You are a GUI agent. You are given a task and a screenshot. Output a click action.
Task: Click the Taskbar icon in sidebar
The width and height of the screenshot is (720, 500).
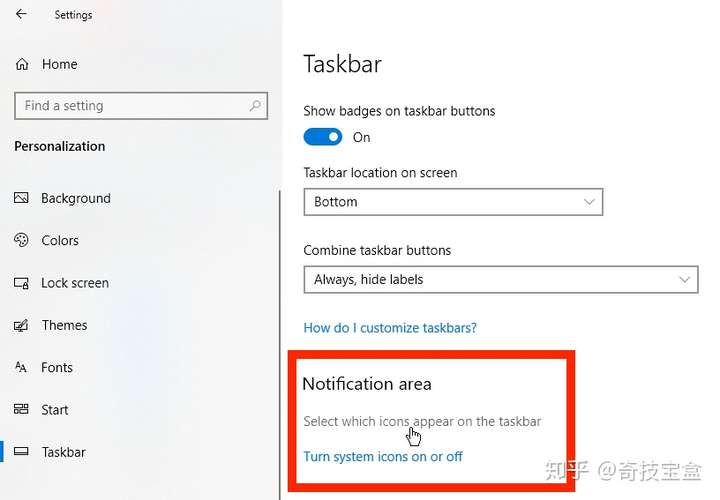21,452
